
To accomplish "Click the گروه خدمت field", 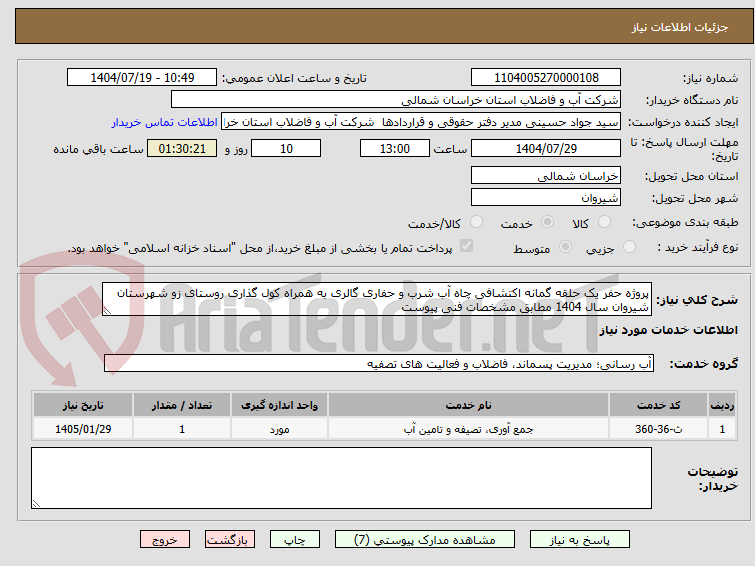I will tap(379, 363).
